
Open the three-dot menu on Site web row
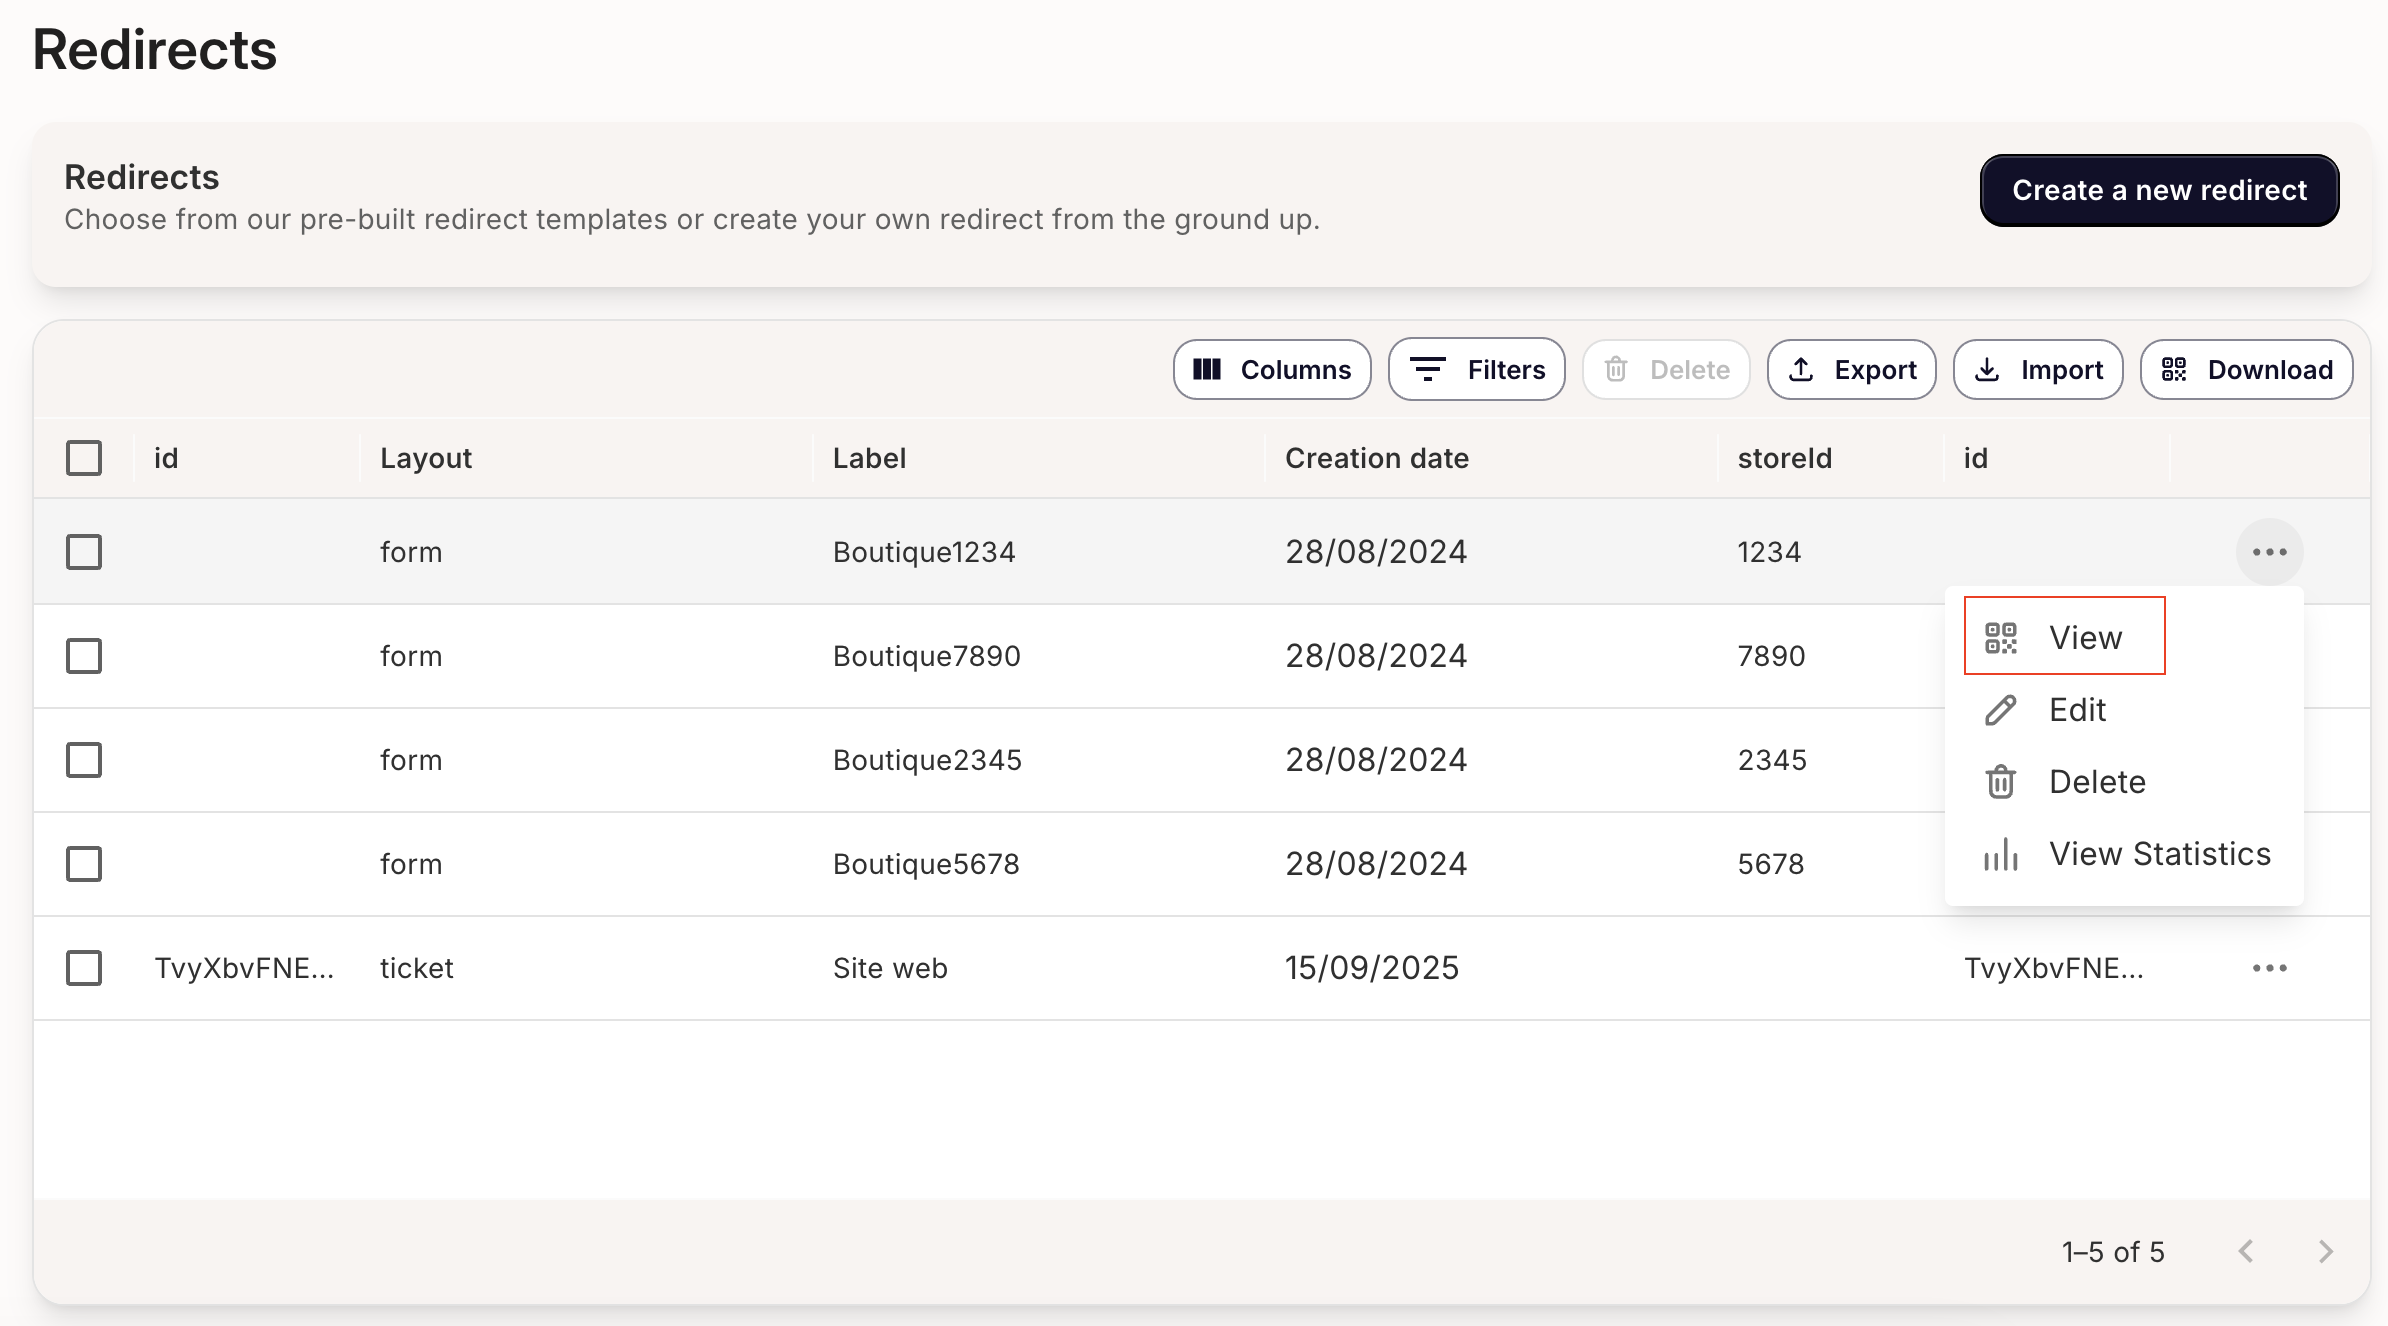[x=2269, y=967]
